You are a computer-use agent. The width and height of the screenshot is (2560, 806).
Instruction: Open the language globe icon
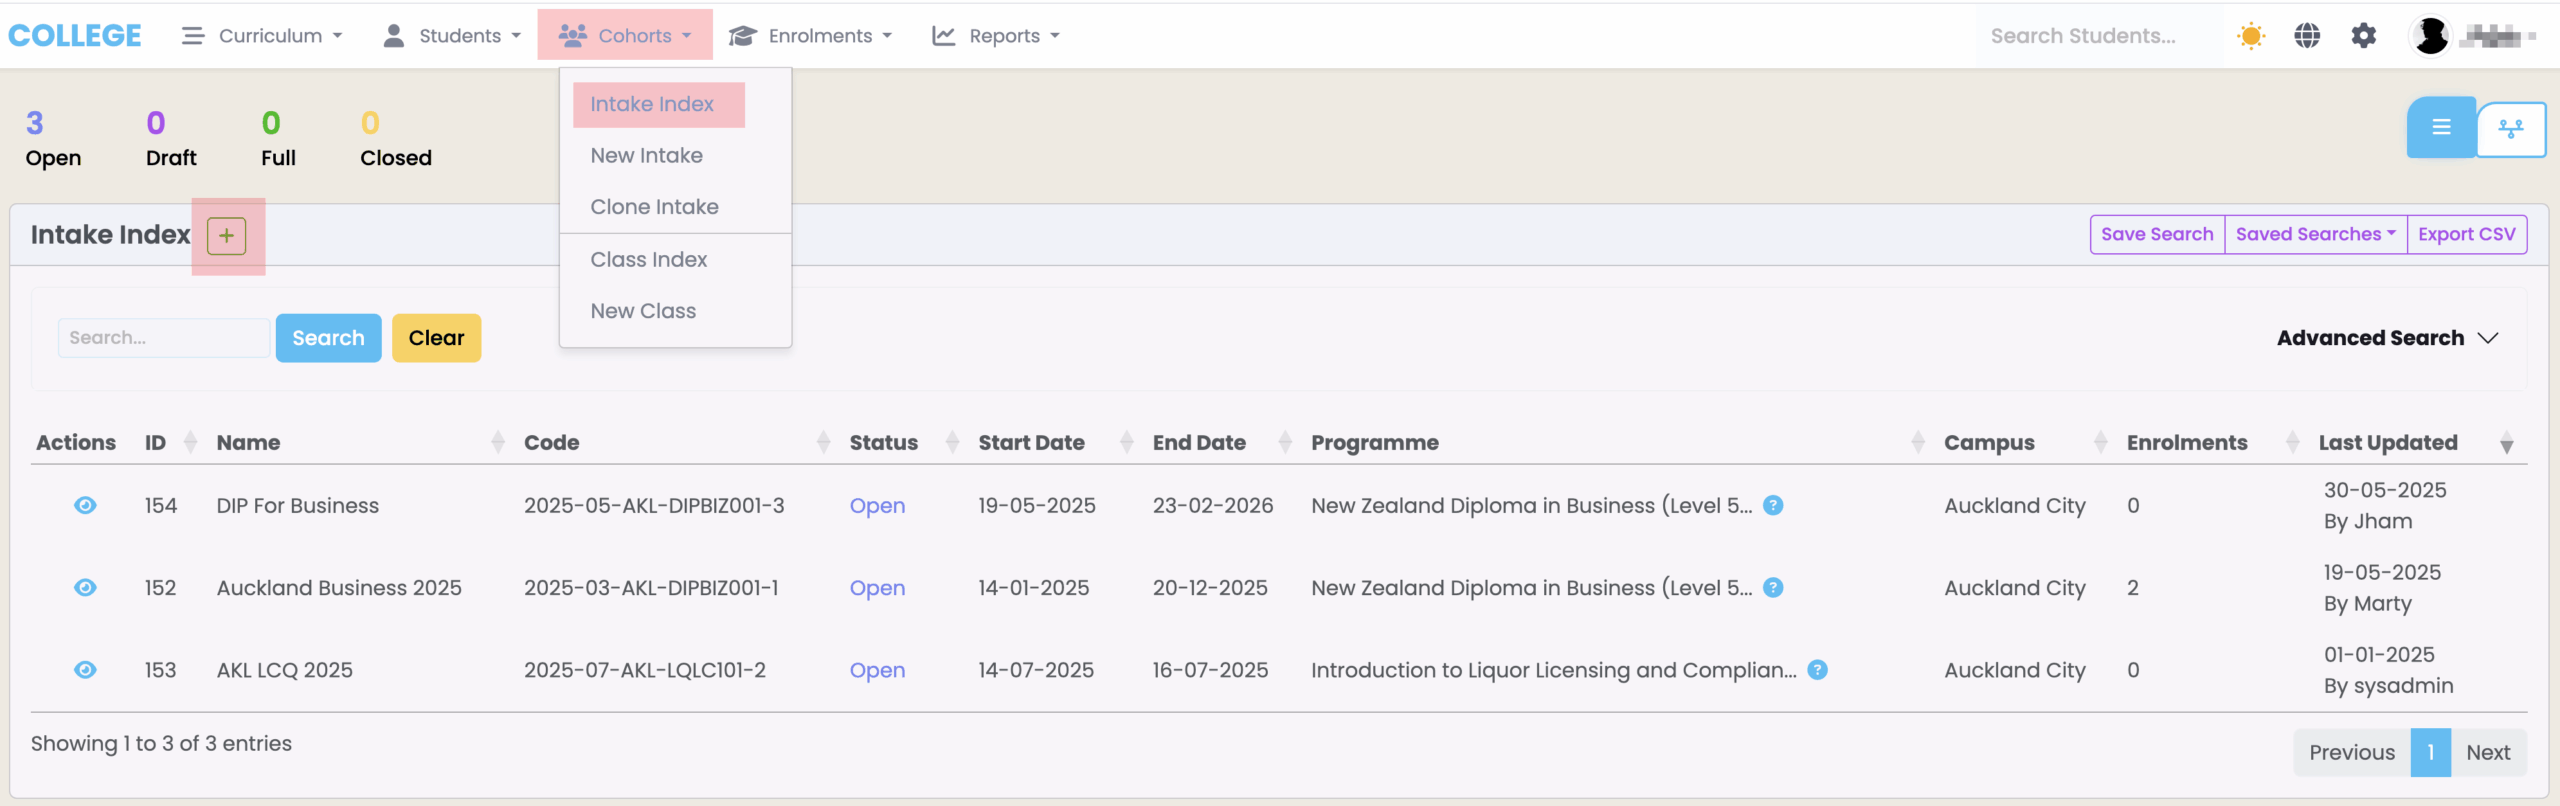point(2307,36)
